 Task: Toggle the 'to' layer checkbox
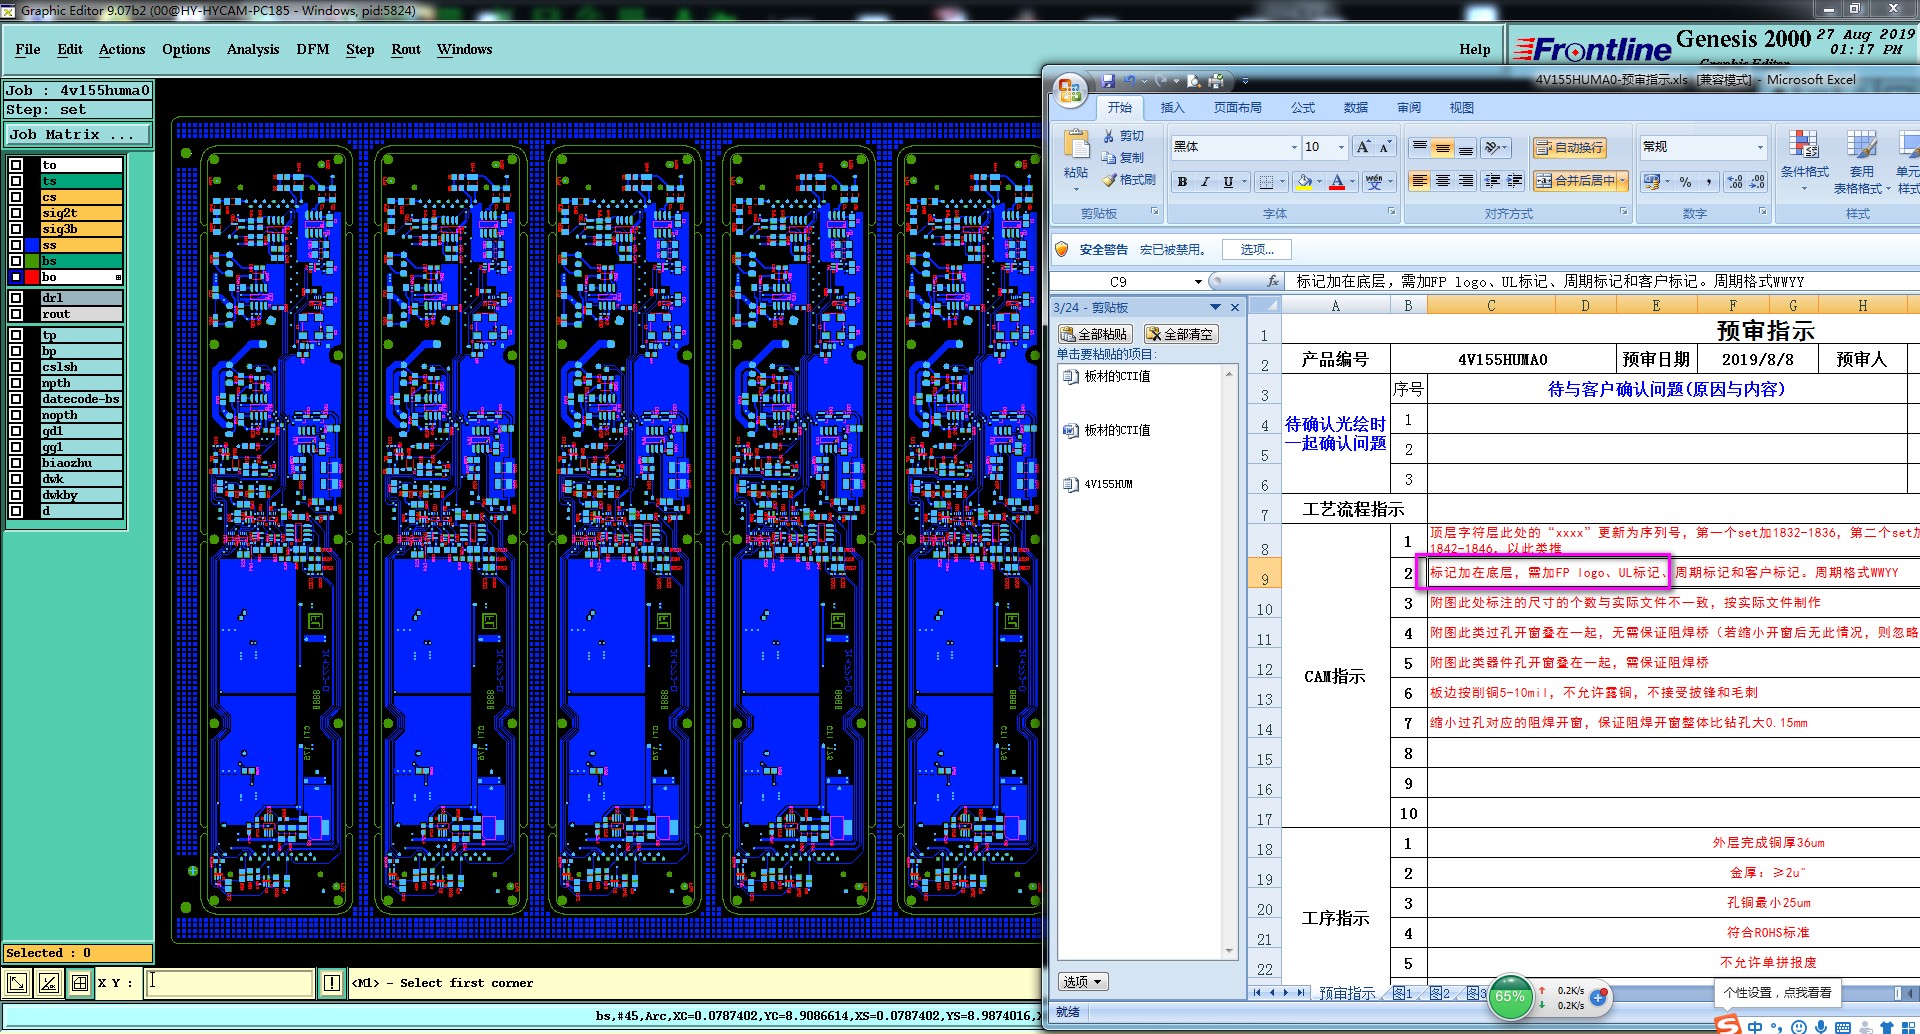tap(16, 165)
